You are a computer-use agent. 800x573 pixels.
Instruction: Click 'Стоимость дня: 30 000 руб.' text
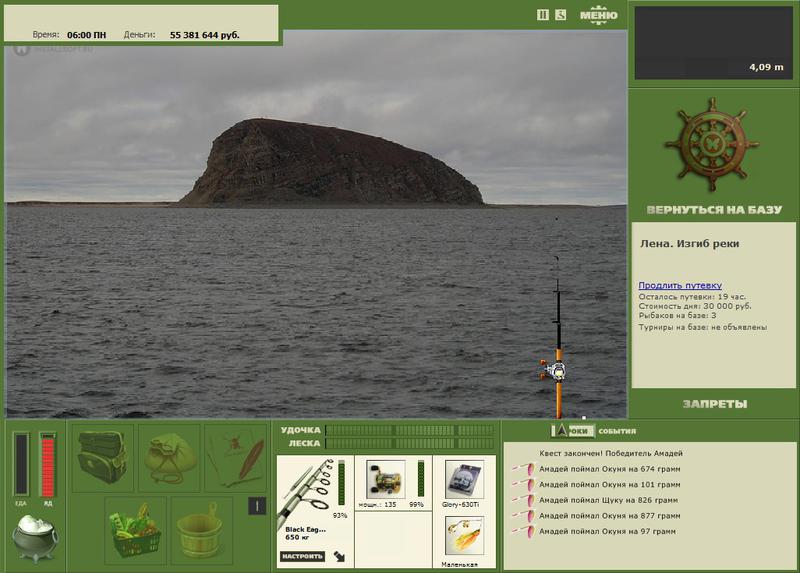tap(695, 306)
